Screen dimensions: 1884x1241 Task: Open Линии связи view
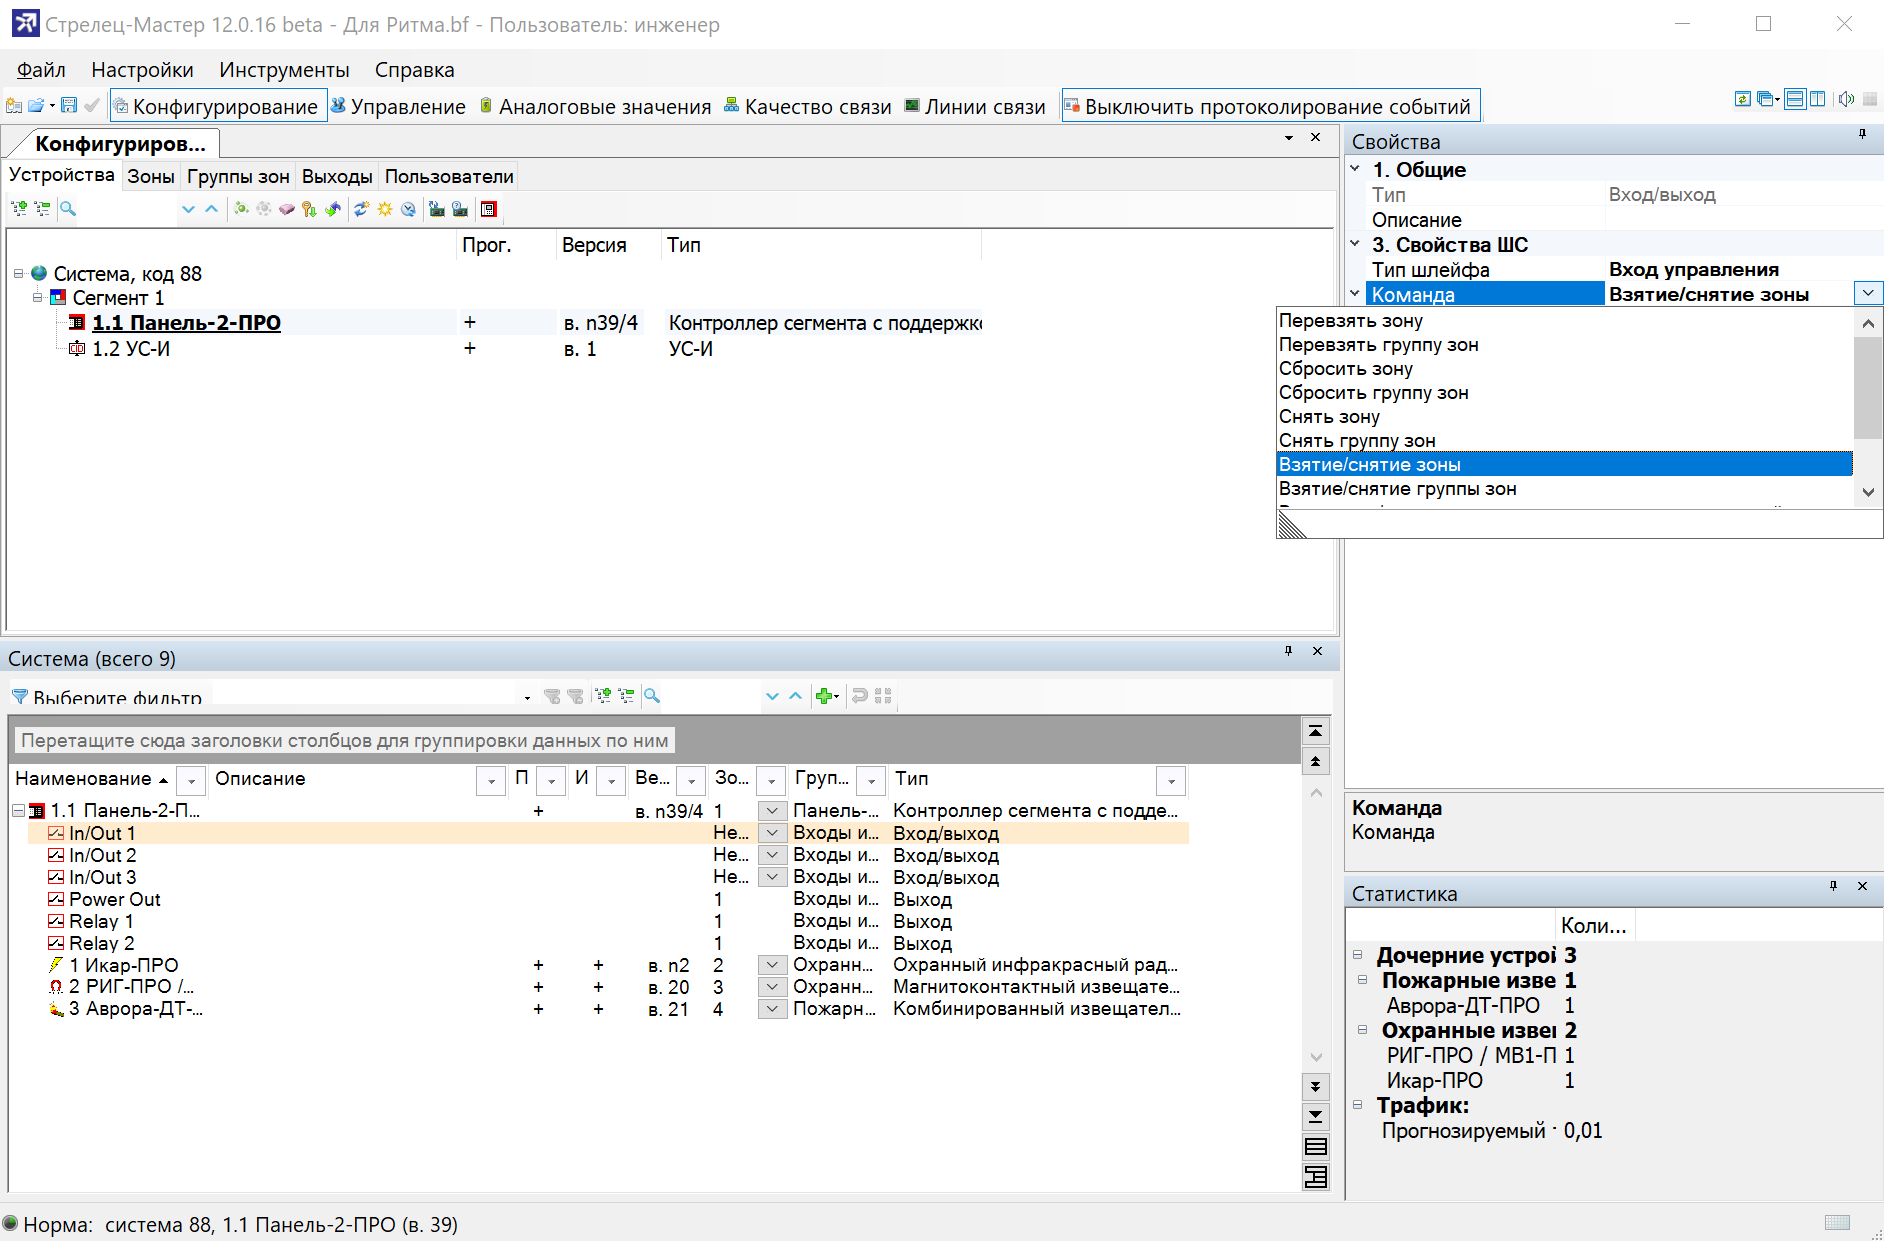975,106
